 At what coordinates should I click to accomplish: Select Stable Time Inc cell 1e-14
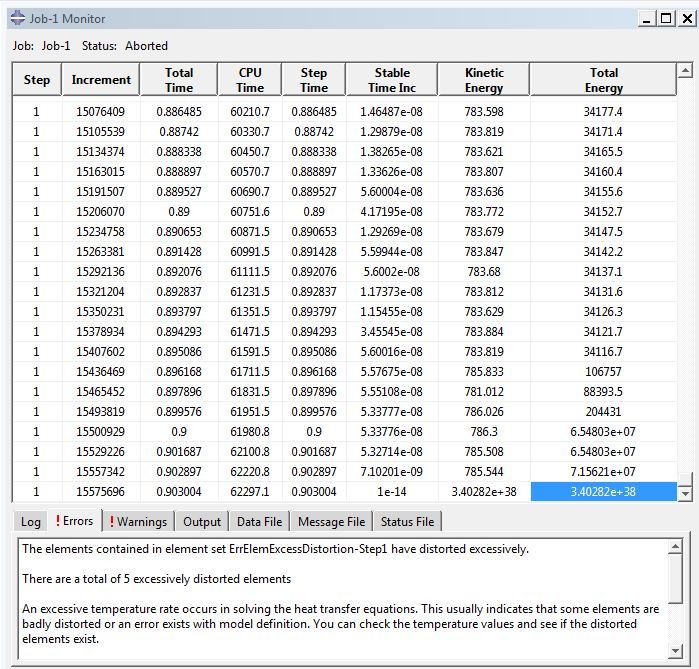(x=392, y=492)
